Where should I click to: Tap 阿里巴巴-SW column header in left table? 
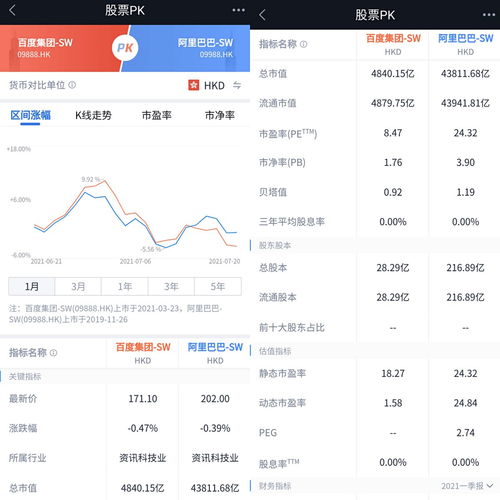(x=215, y=353)
